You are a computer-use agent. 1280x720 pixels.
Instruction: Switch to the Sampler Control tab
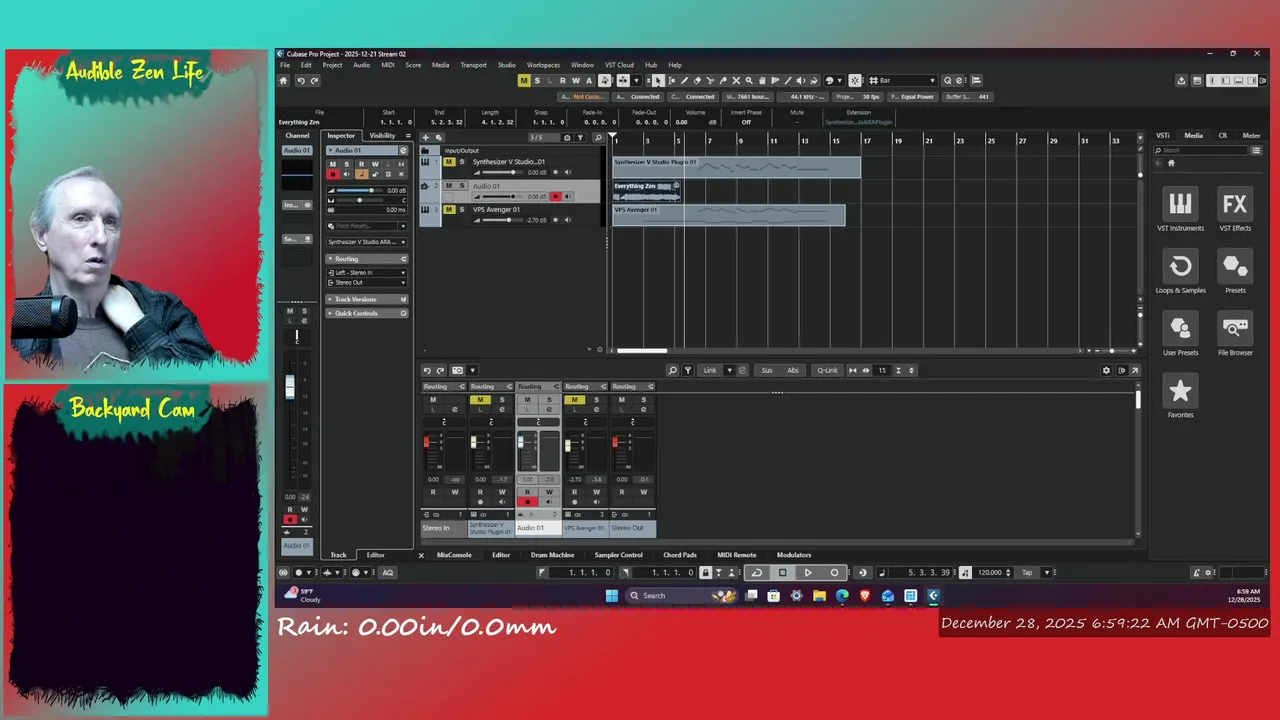(618, 555)
